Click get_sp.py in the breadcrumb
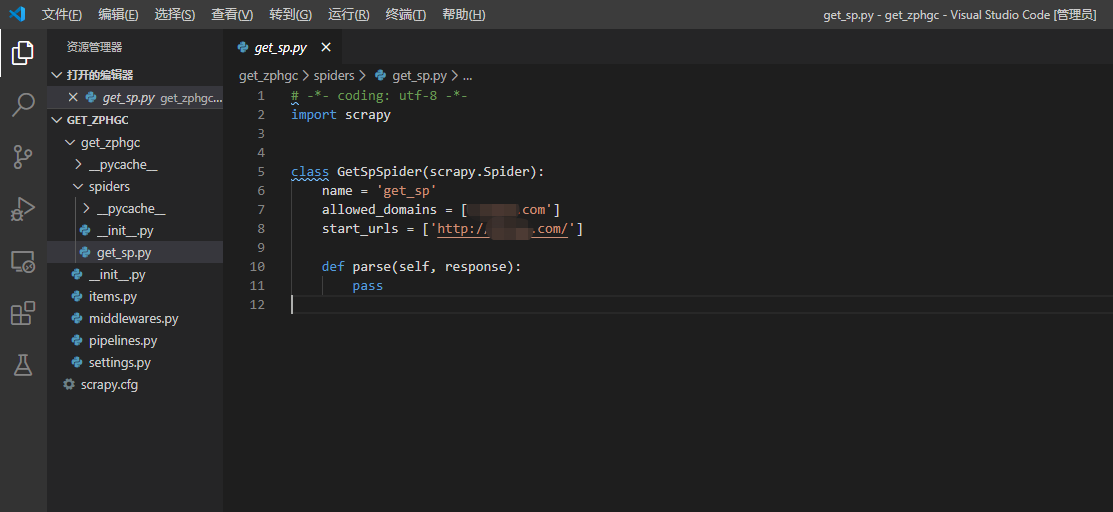 [x=419, y=75]
